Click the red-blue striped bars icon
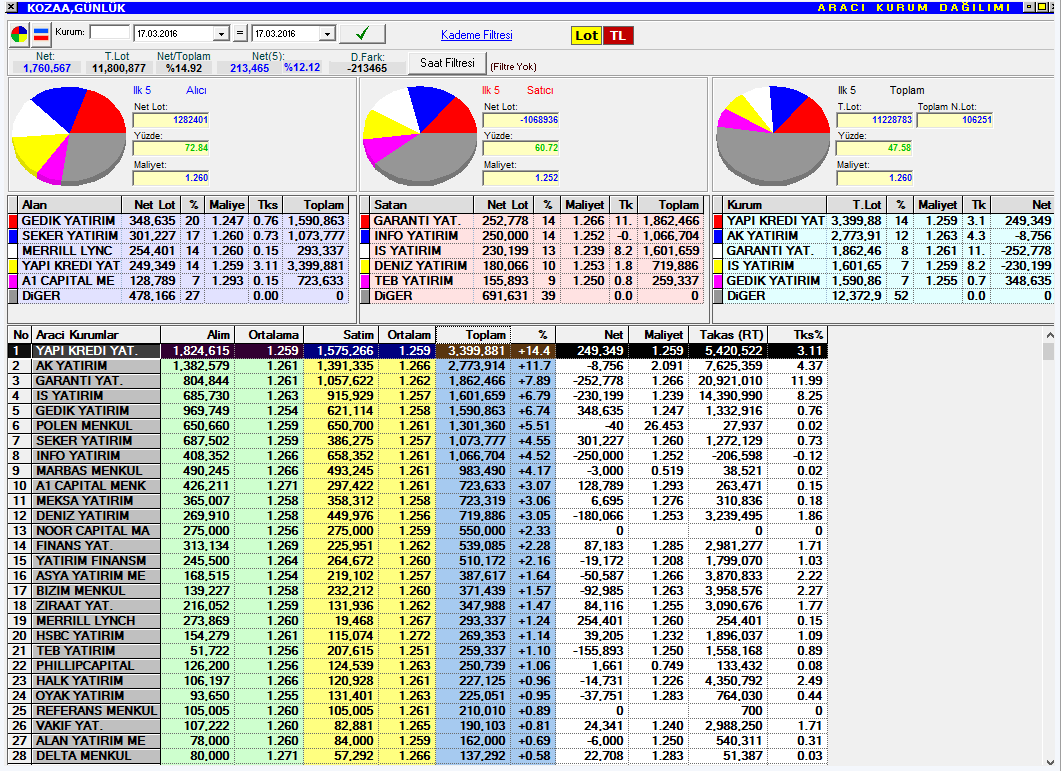Screen dimensions: 1061x771 tap(41, 34)
